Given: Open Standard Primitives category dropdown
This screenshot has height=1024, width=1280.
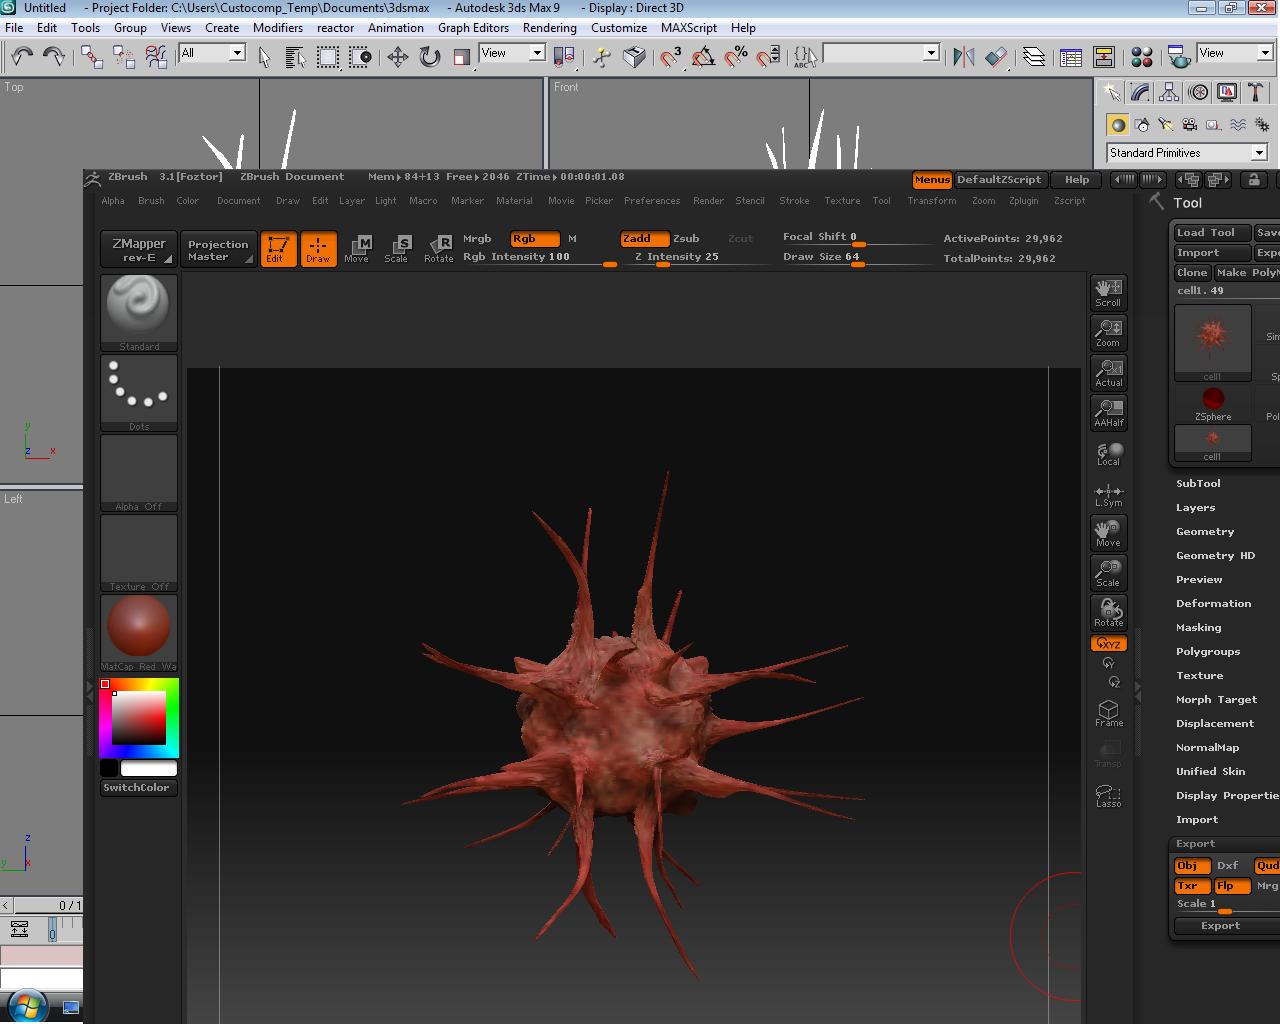Looking at the screenshot, I should [x=1187, y=153].
